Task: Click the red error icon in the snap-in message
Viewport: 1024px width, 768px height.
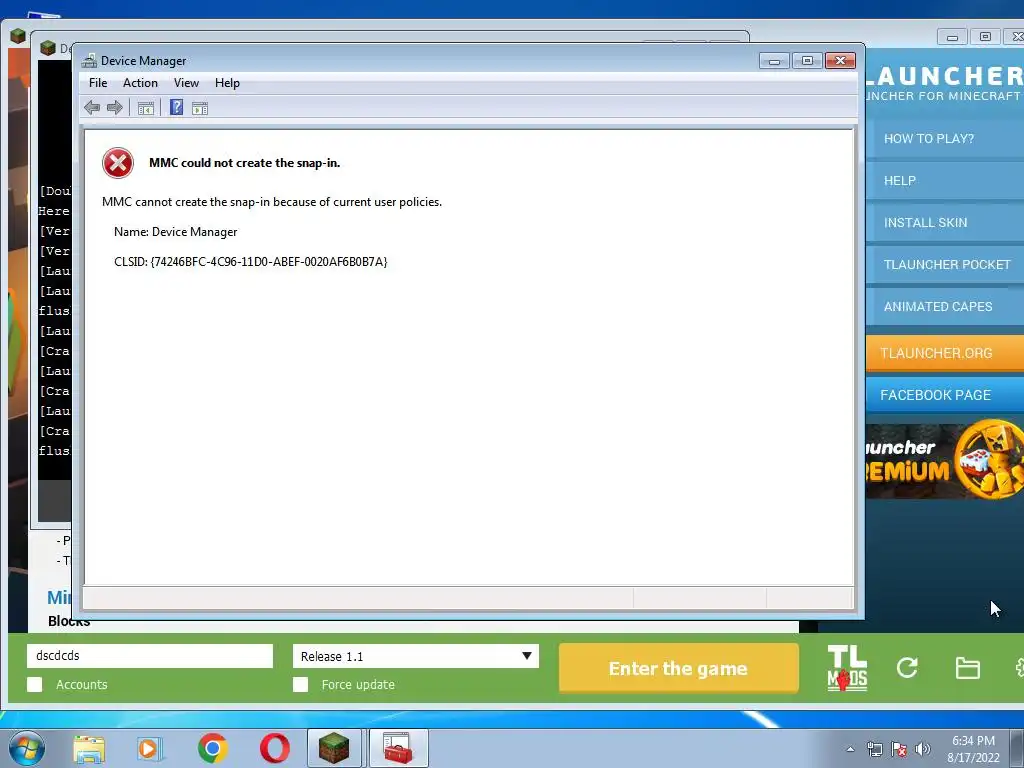Action: click(x=118, y=163)
